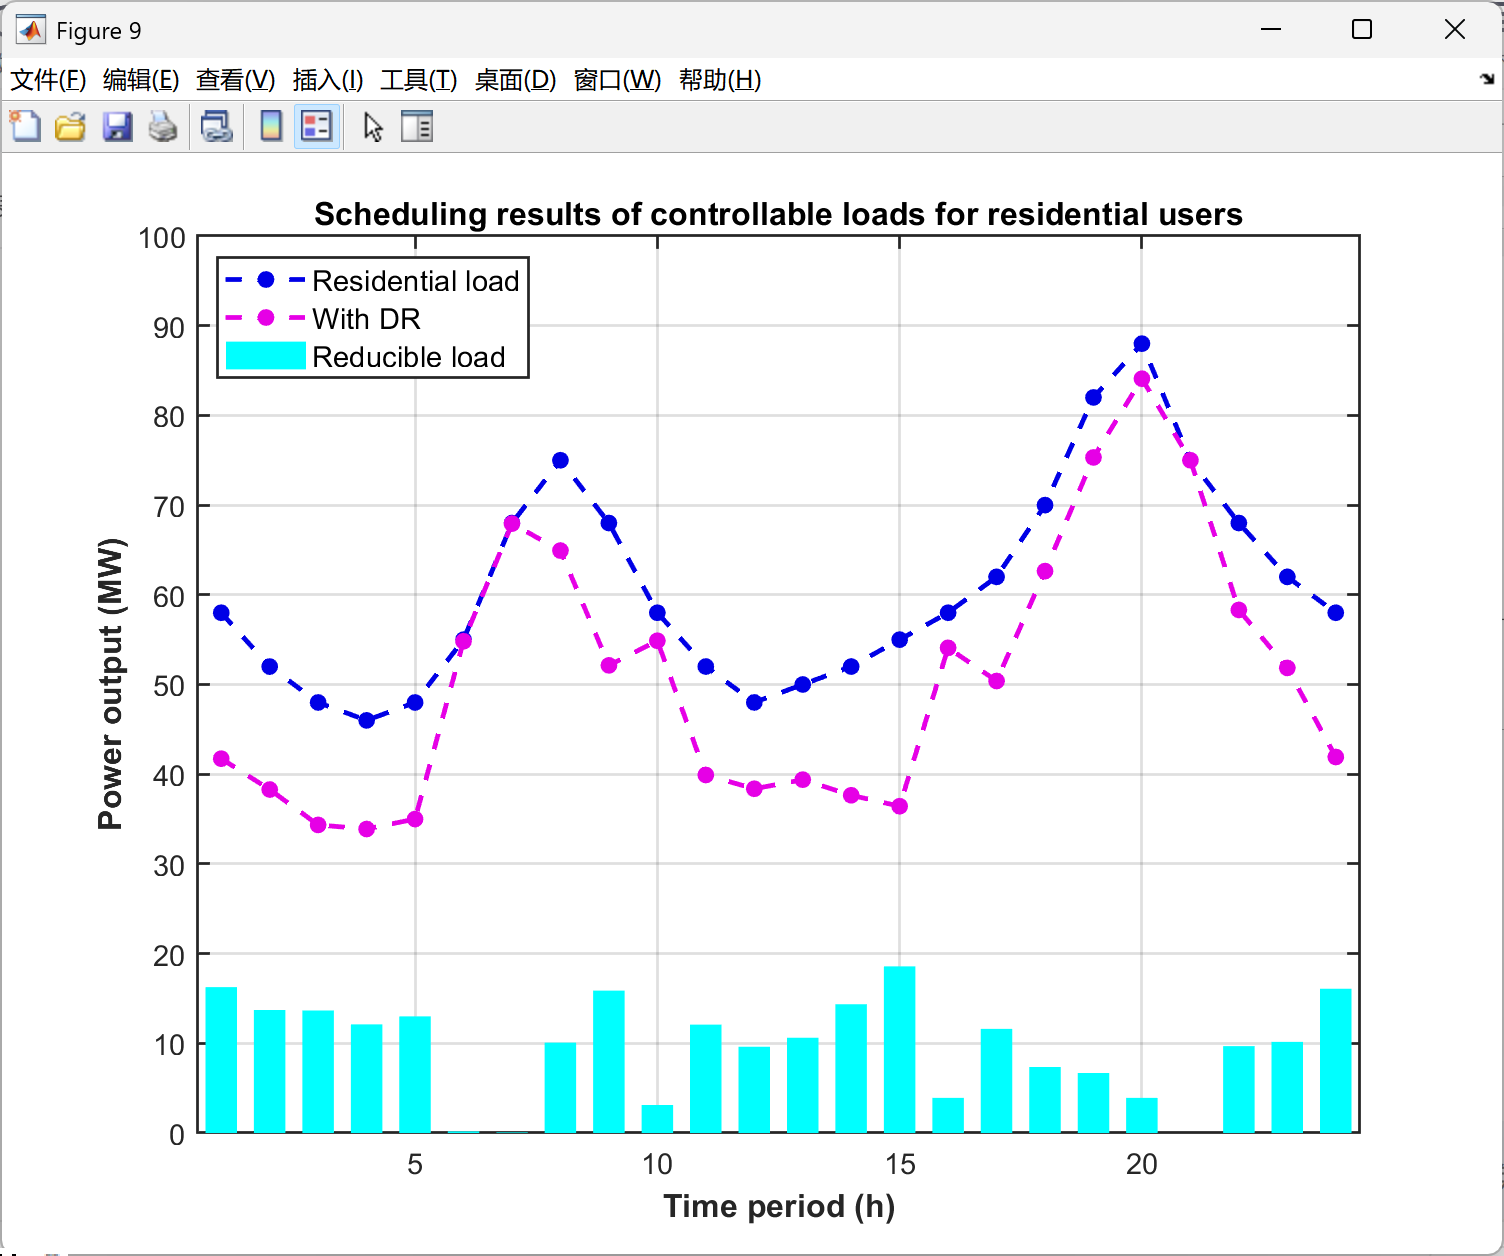Open the 桌面(D) menu
This screenshot has height=1256, width=1504.
(x=516, y=80)
